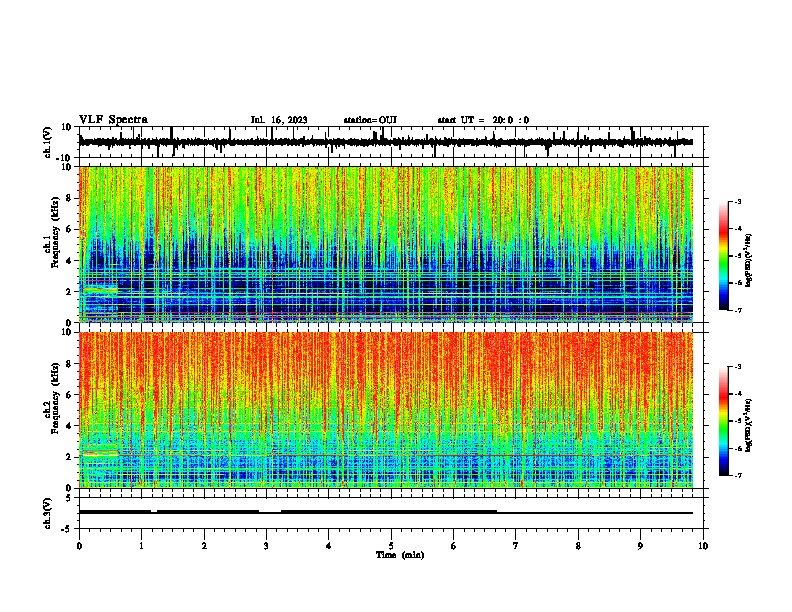
Task: Click the '9' time-axis tick label
Action: point(640,546)
